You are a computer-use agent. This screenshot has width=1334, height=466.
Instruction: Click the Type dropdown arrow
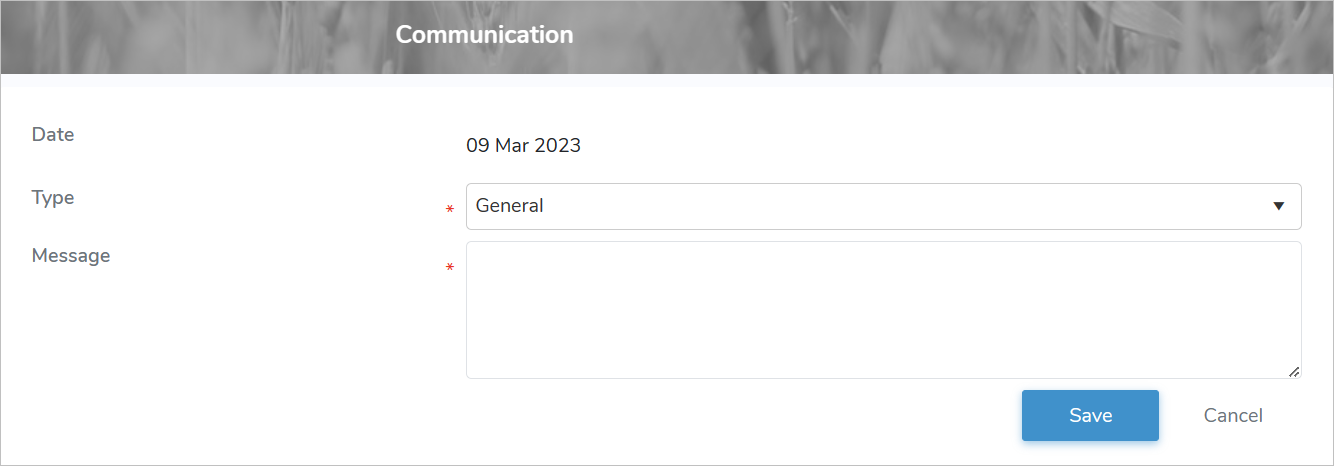(x=1278, y=206)
